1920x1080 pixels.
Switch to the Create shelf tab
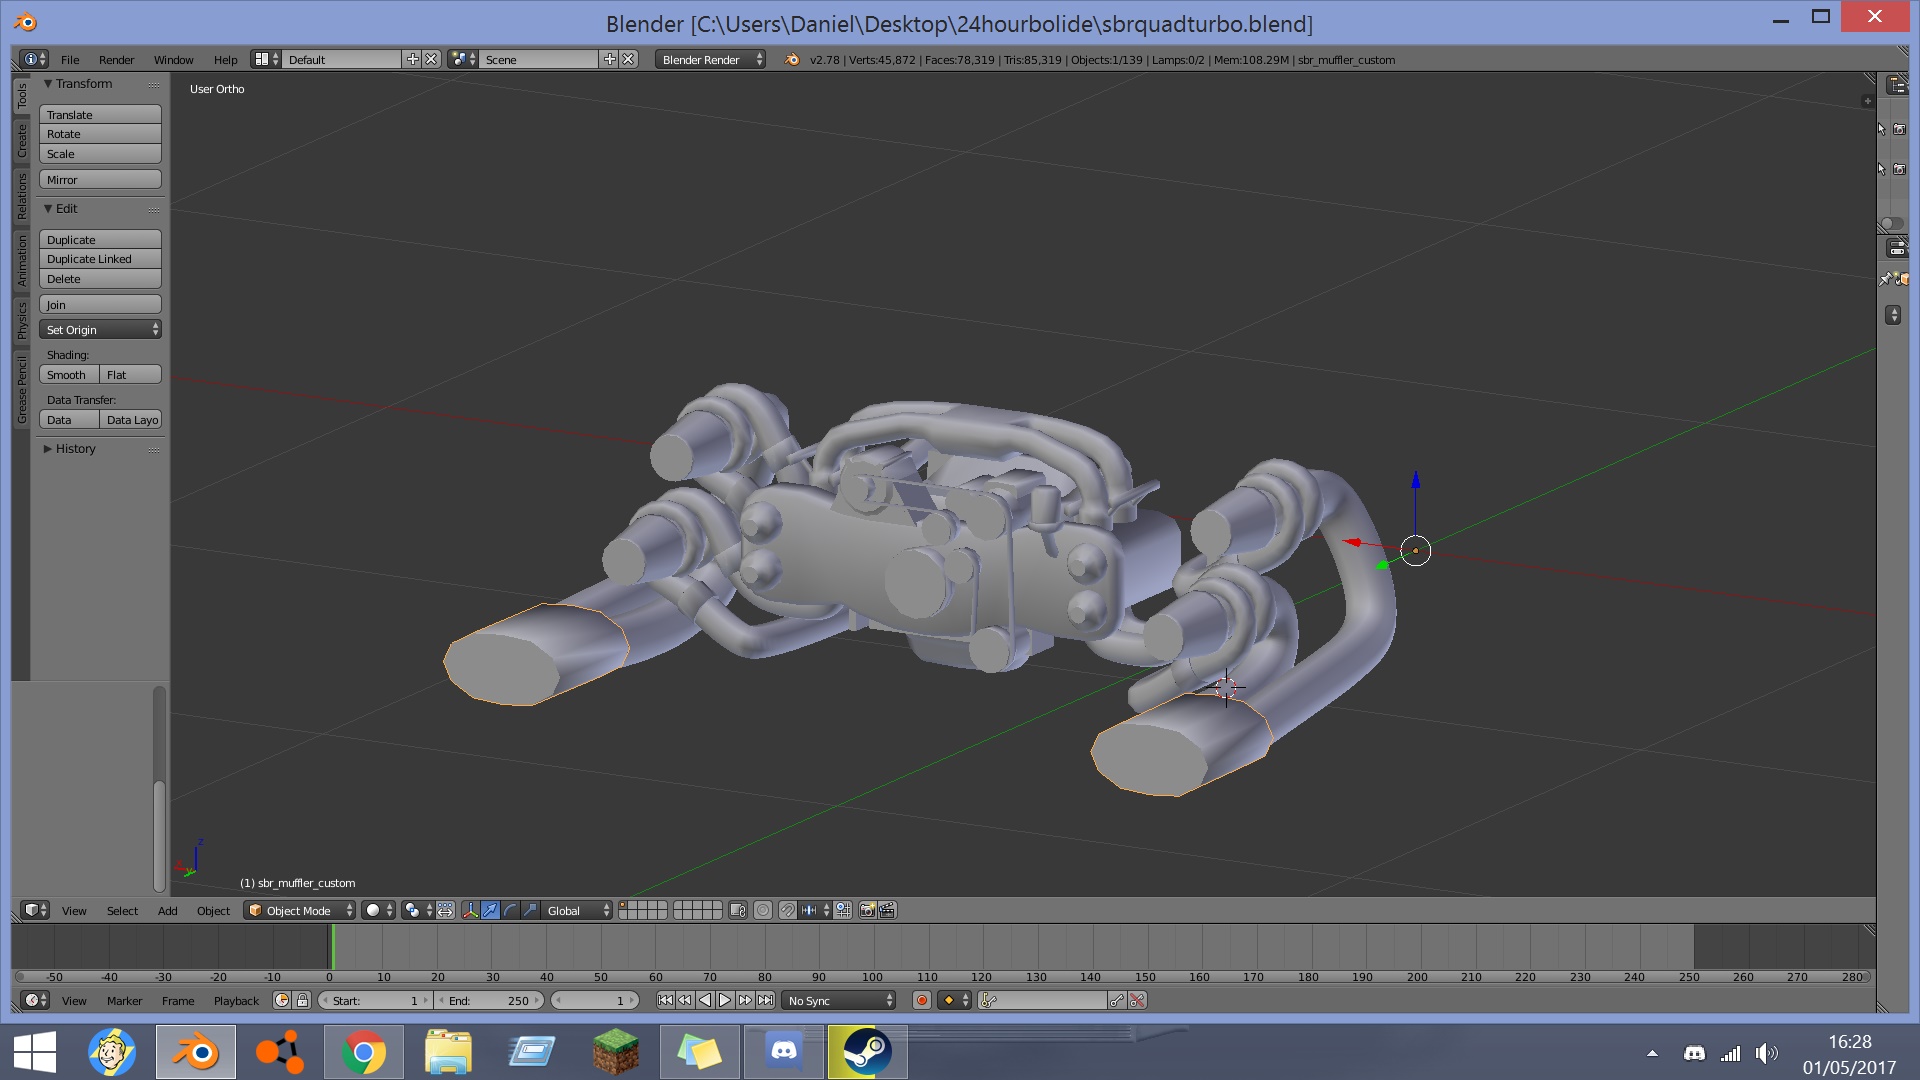point(21,141)
